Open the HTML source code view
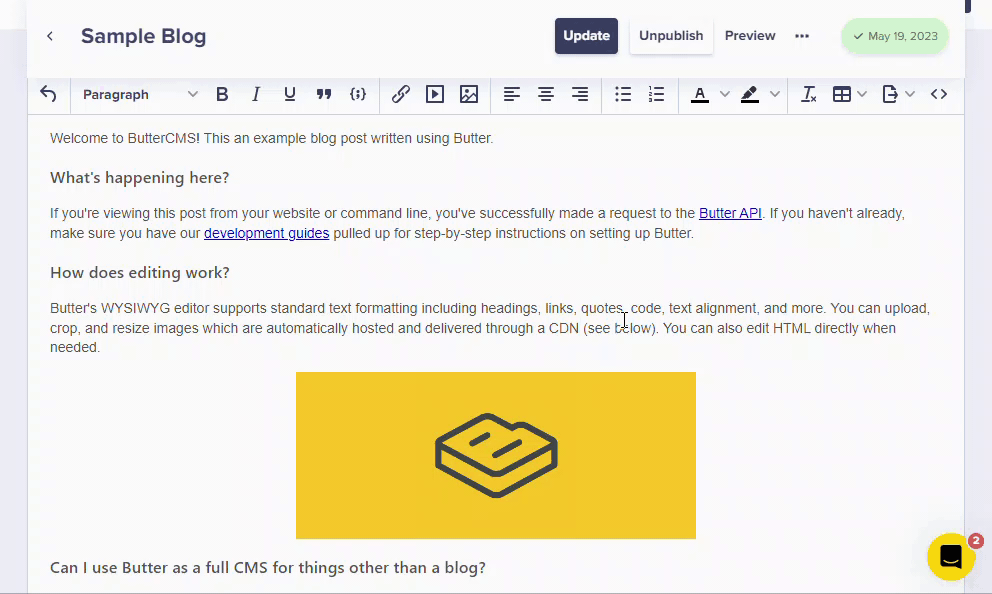The height and width of the screenshot is (594, 992). (x=939, y=94)
